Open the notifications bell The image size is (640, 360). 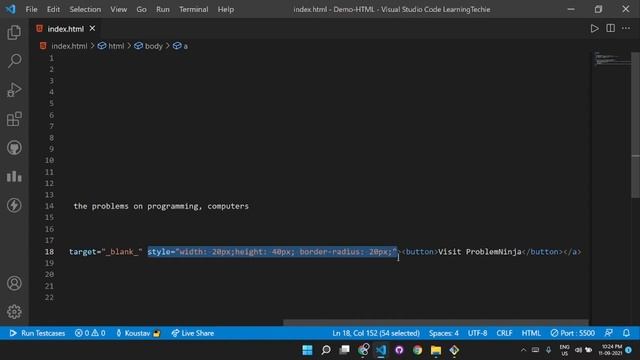(626, 333)
